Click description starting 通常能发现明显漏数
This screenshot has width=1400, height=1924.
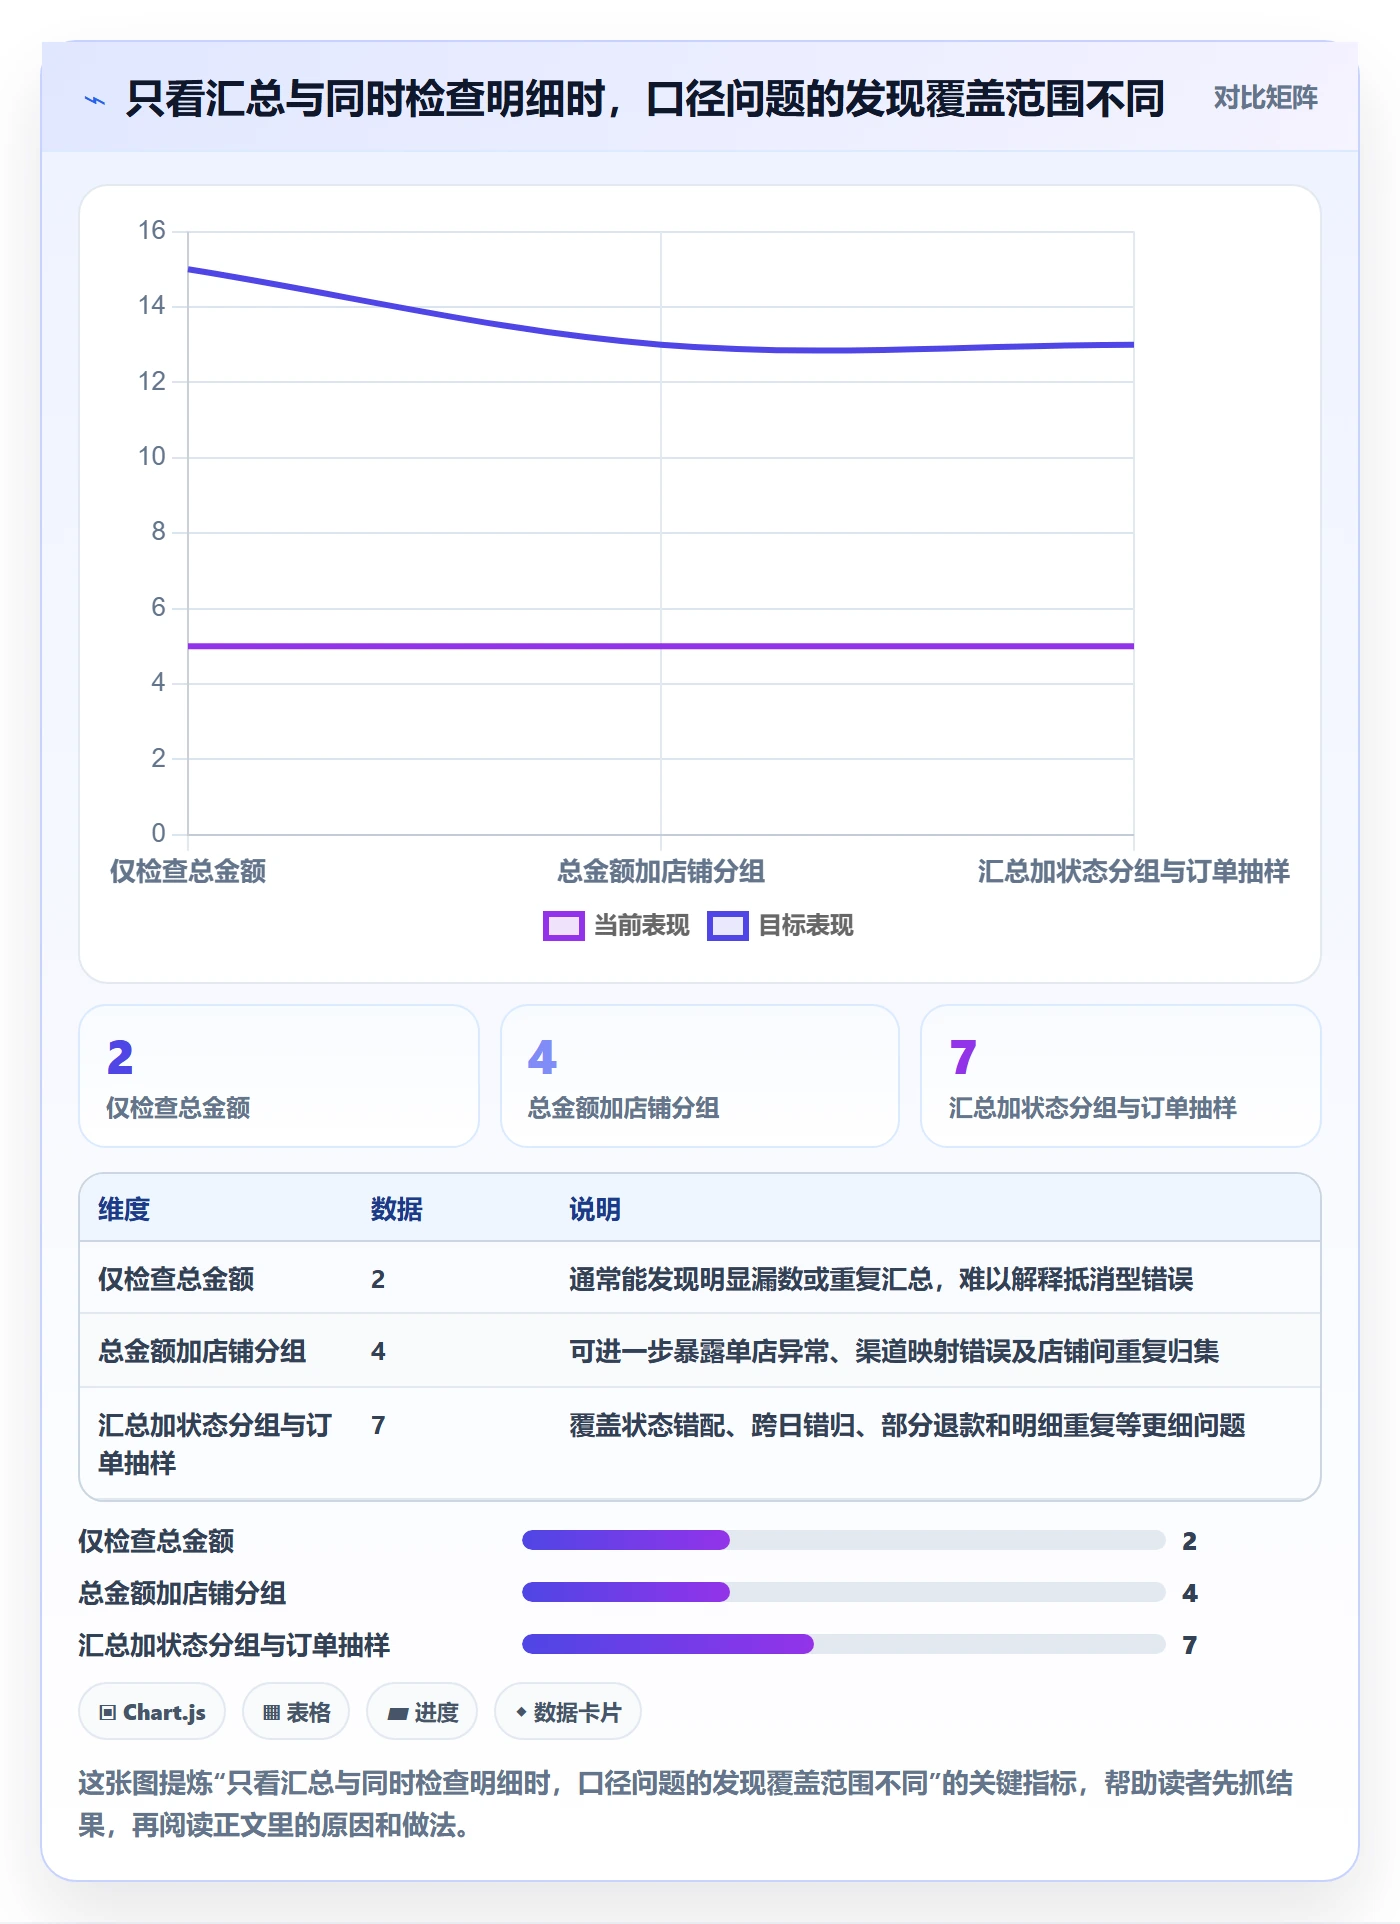881,1279
